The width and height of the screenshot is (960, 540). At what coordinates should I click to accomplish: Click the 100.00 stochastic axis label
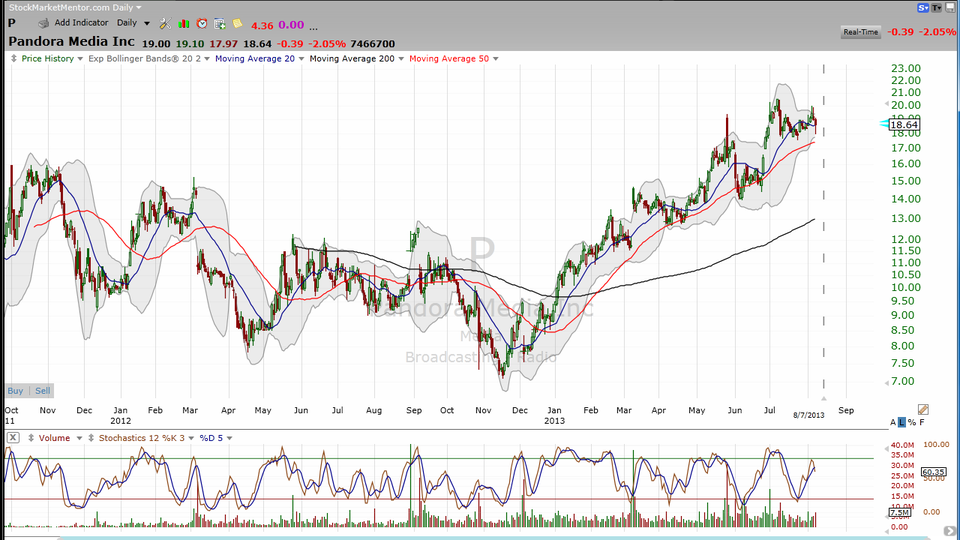(936, 444)
